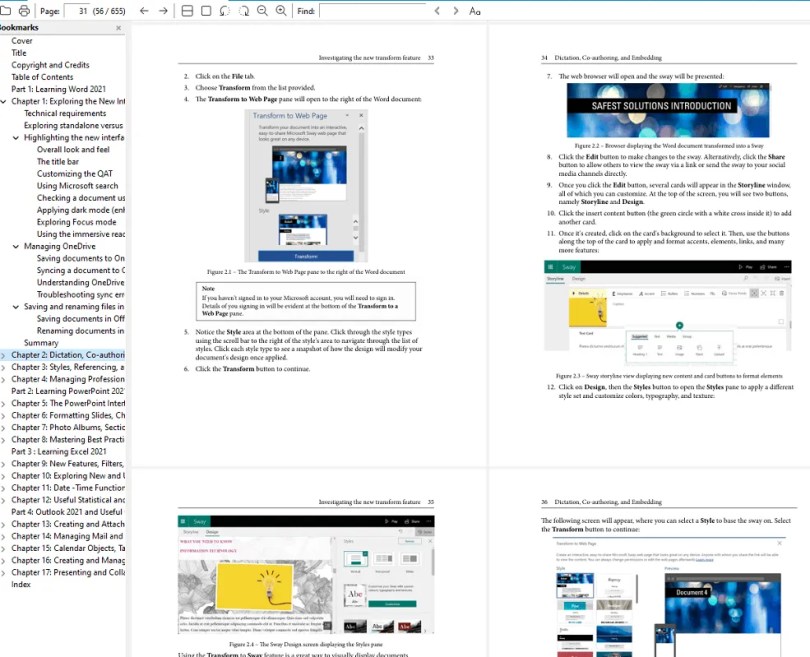Open the Cover bookmark

(22, 41)
